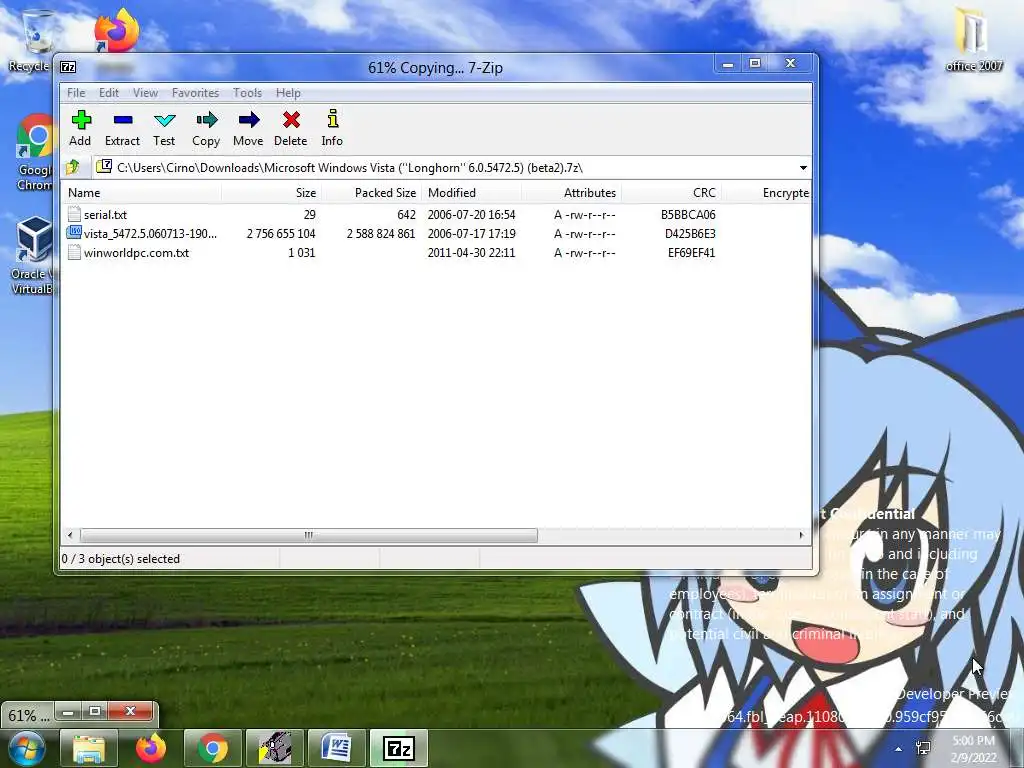Select the Copy toolbar icon
Image resolution: width=1024 pixels, height=768 pixels.
tap(206, 120)
